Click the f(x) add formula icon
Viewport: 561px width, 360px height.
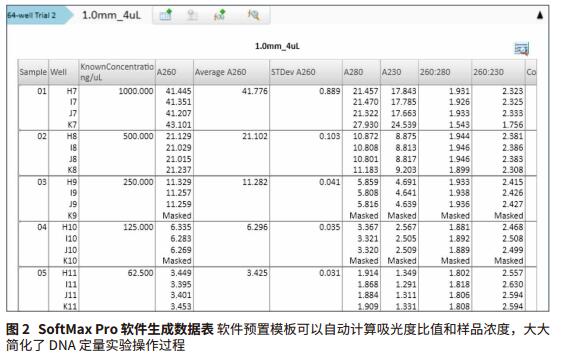coord(219,15)
